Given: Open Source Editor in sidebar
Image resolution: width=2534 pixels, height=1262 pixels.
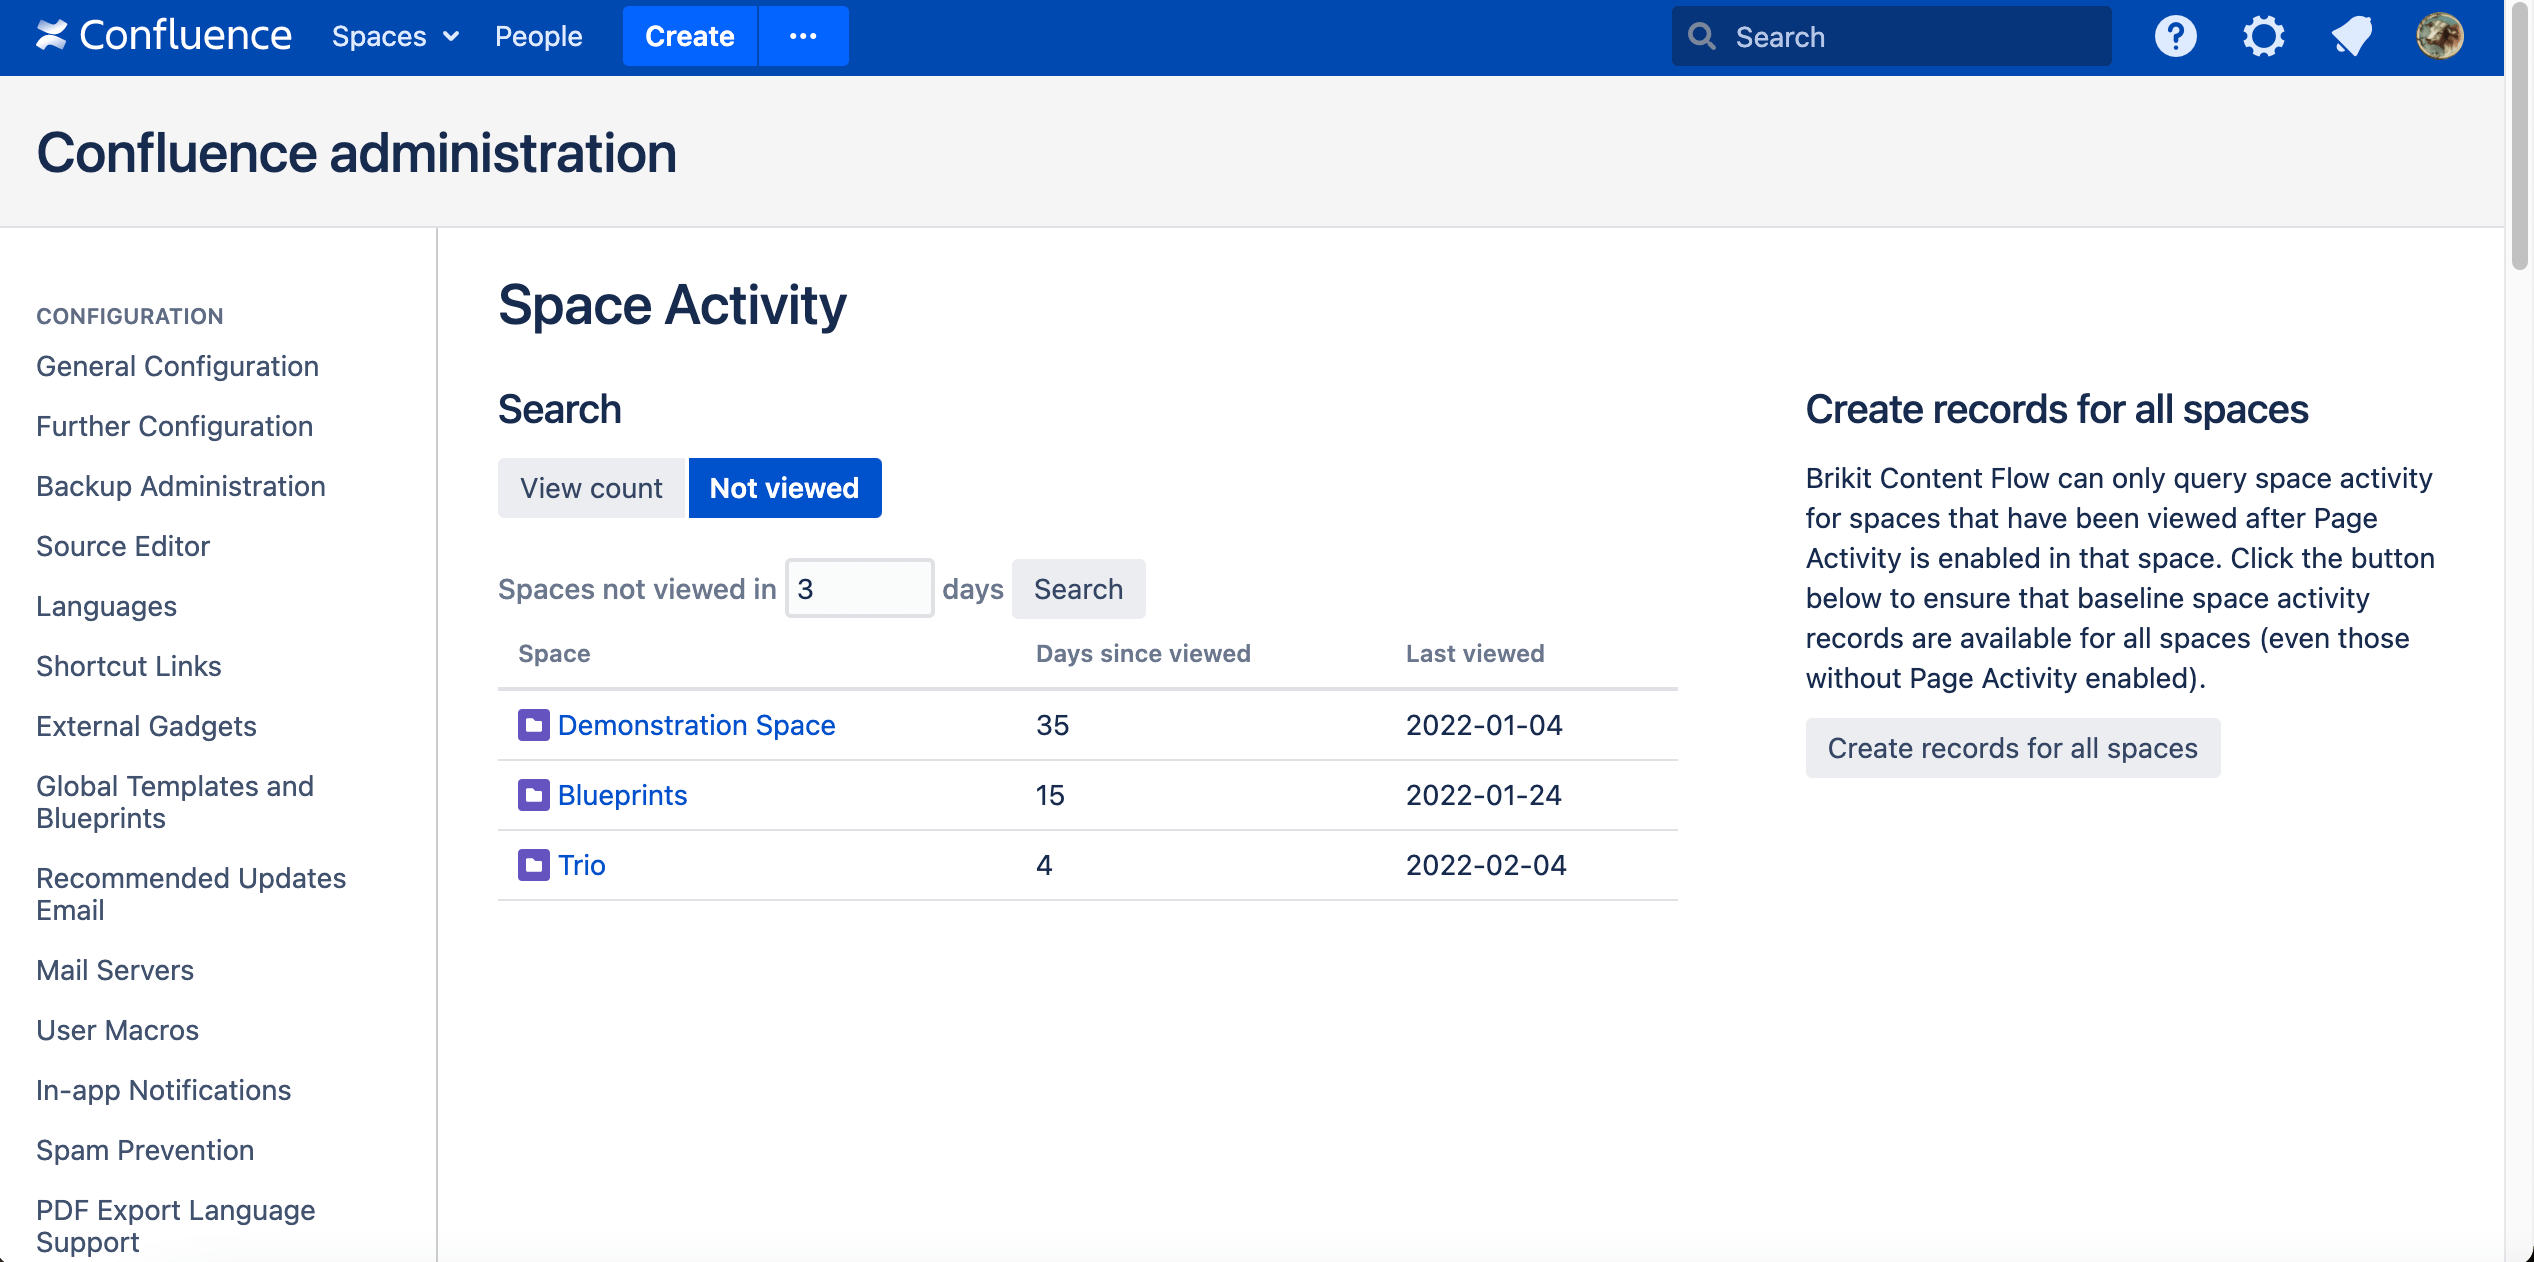Looking at the screenshot, I should (x=123, y=546).
